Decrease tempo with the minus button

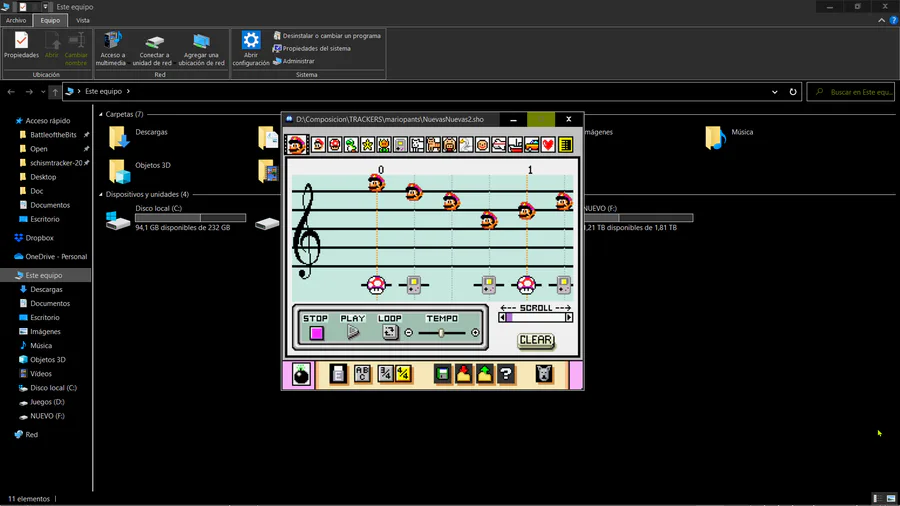point(409,333)
